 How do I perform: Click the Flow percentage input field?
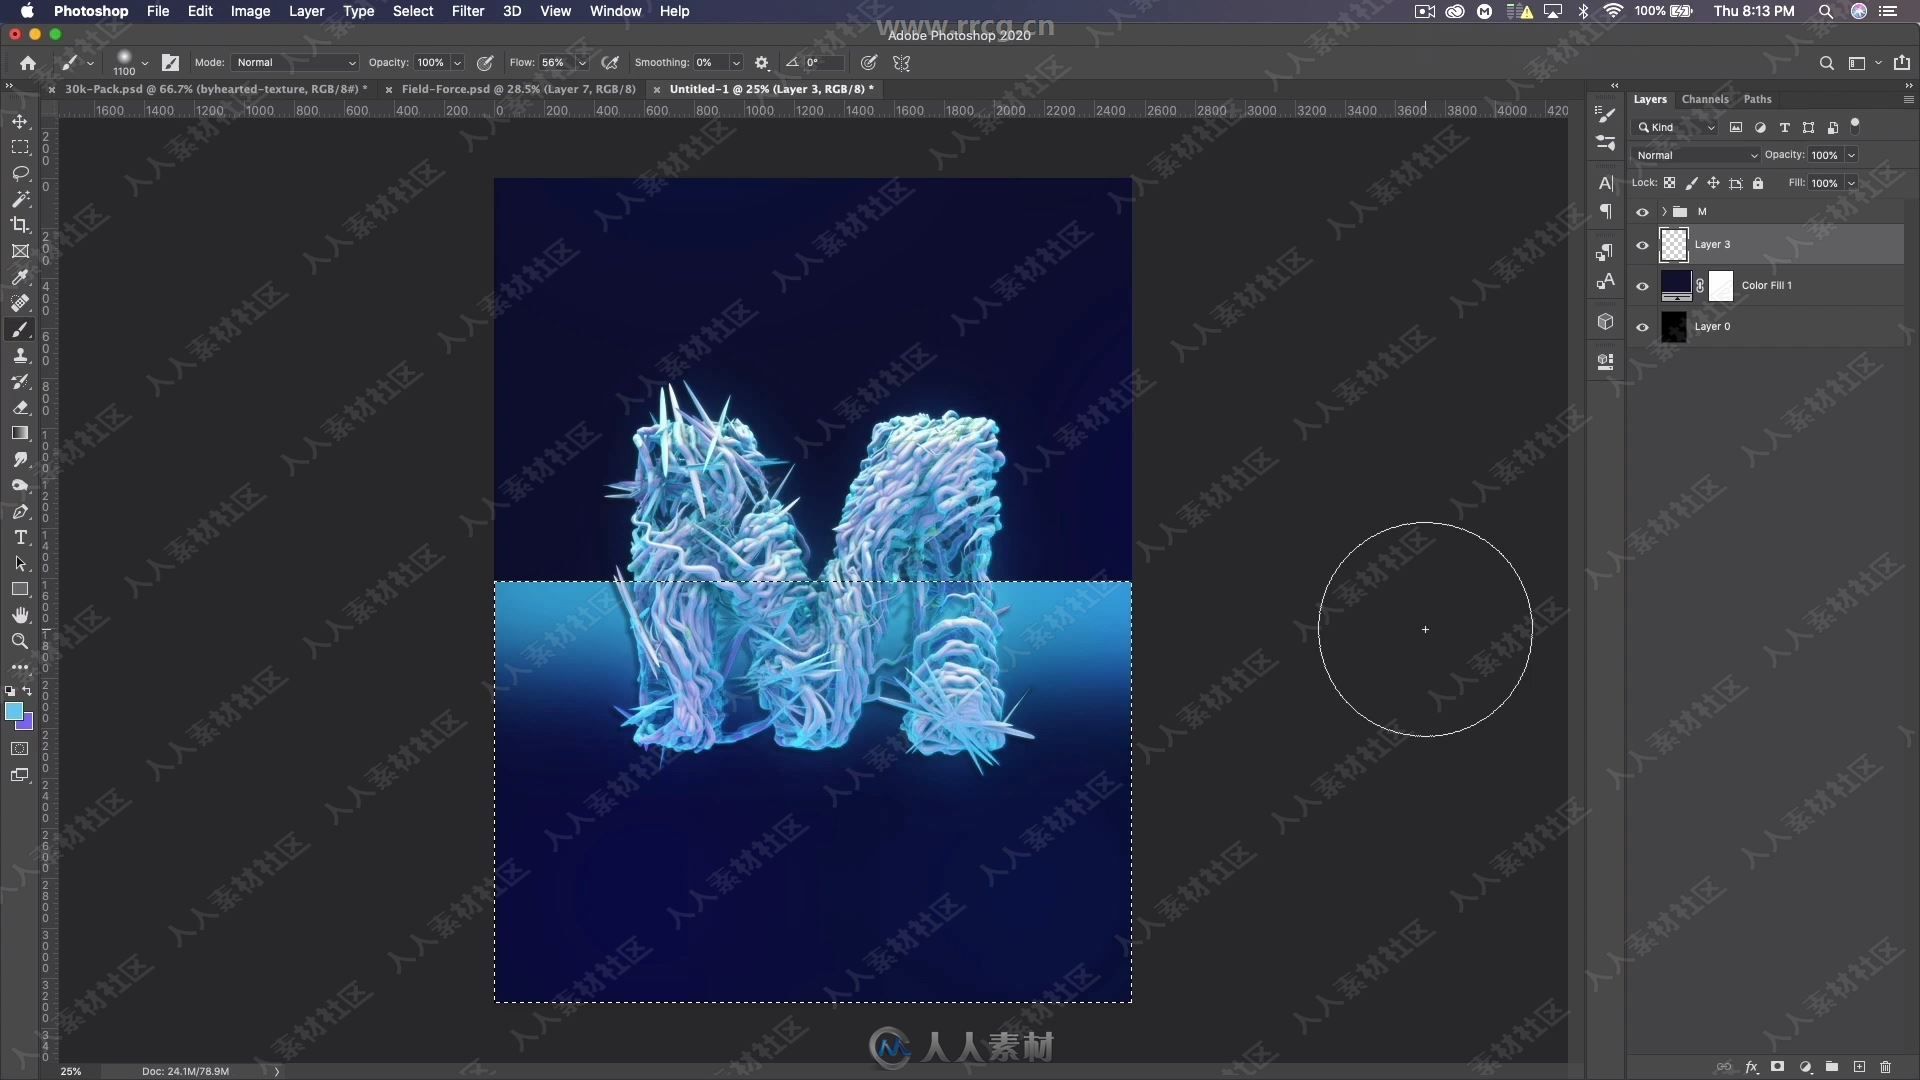coord(554,62)
